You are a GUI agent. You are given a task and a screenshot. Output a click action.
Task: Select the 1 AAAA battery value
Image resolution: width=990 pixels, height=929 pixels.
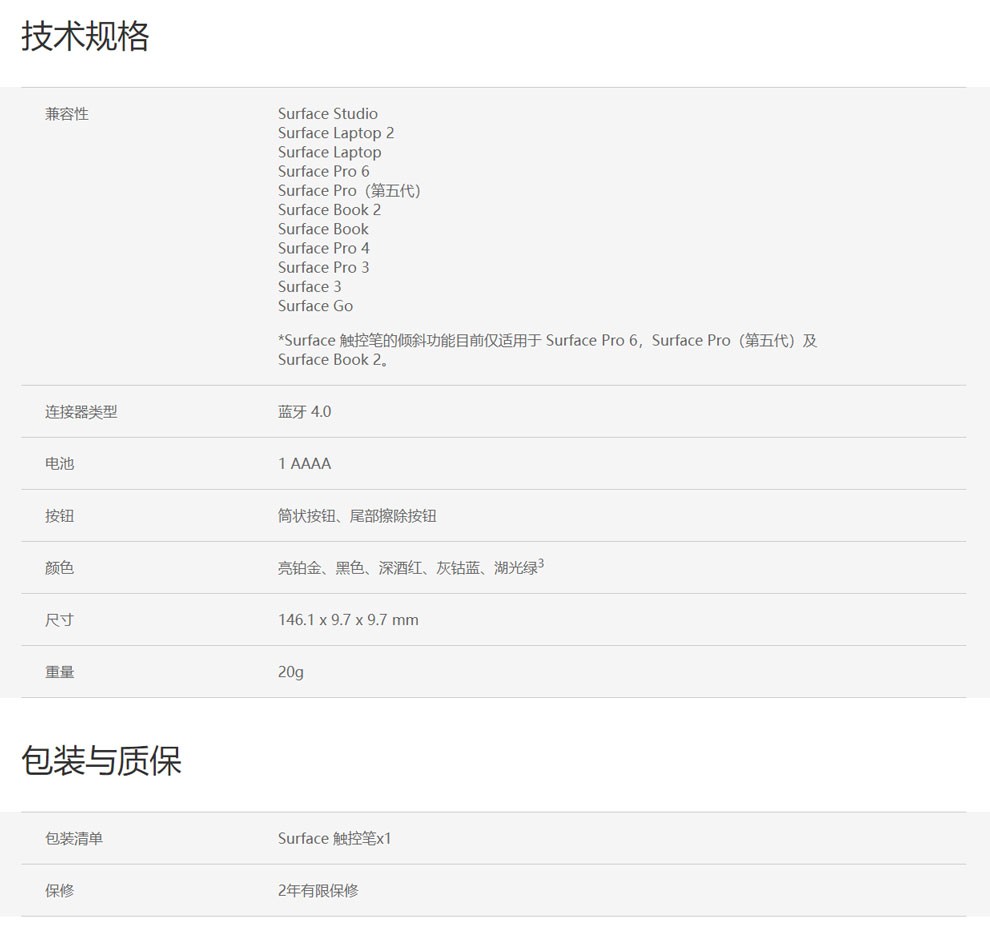click(x=304, y=464)
